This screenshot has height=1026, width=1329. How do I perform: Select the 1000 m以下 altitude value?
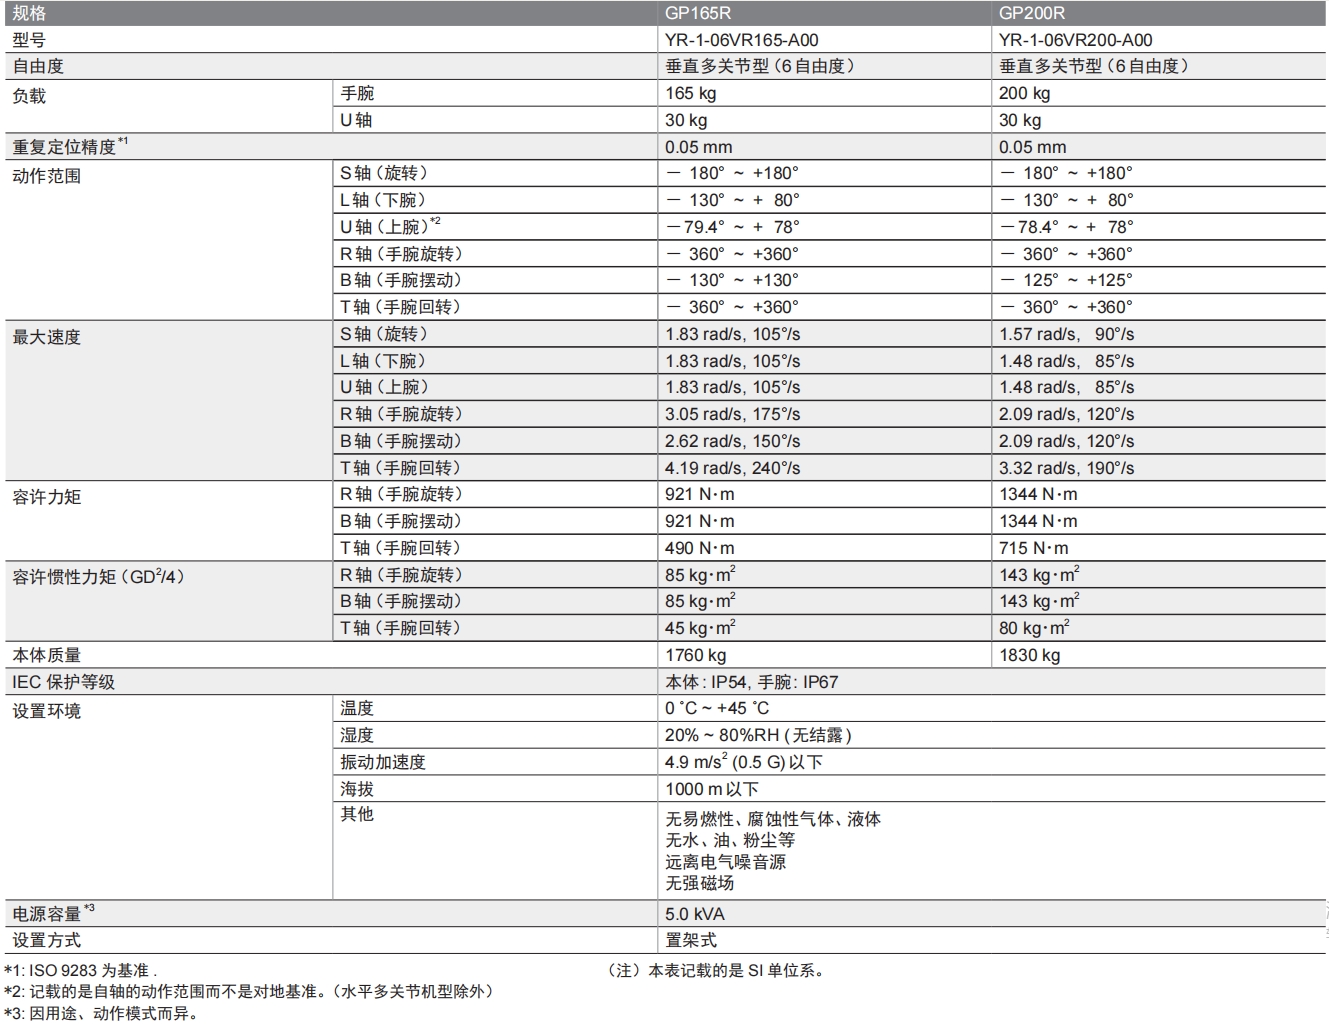(x=712, y=789)
